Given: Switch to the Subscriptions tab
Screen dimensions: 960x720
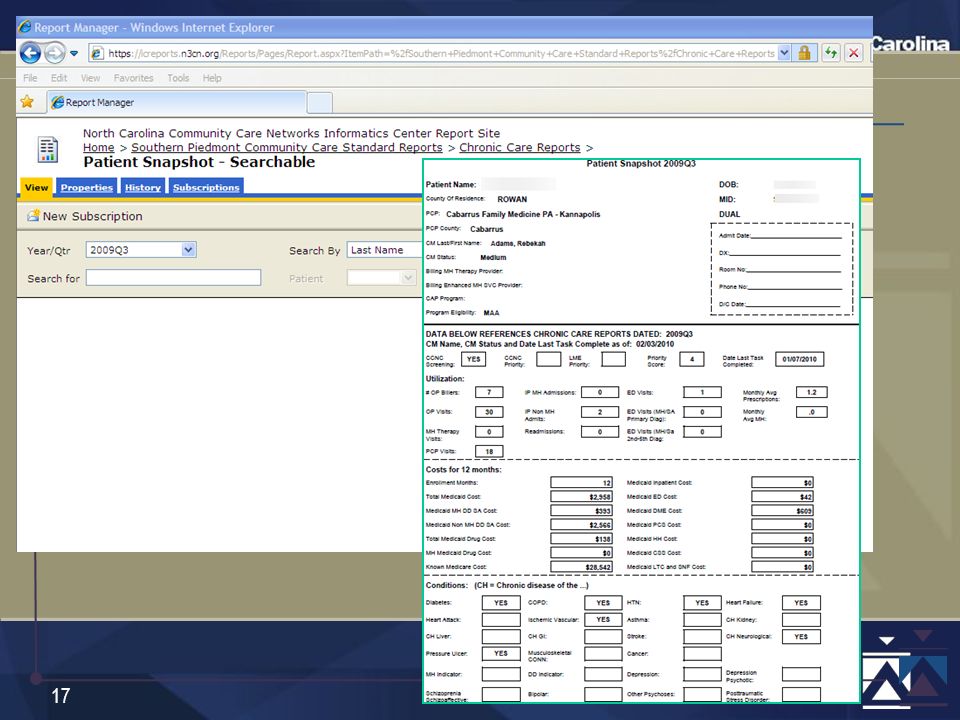Looking at the screenshot, I should [206, 187].
